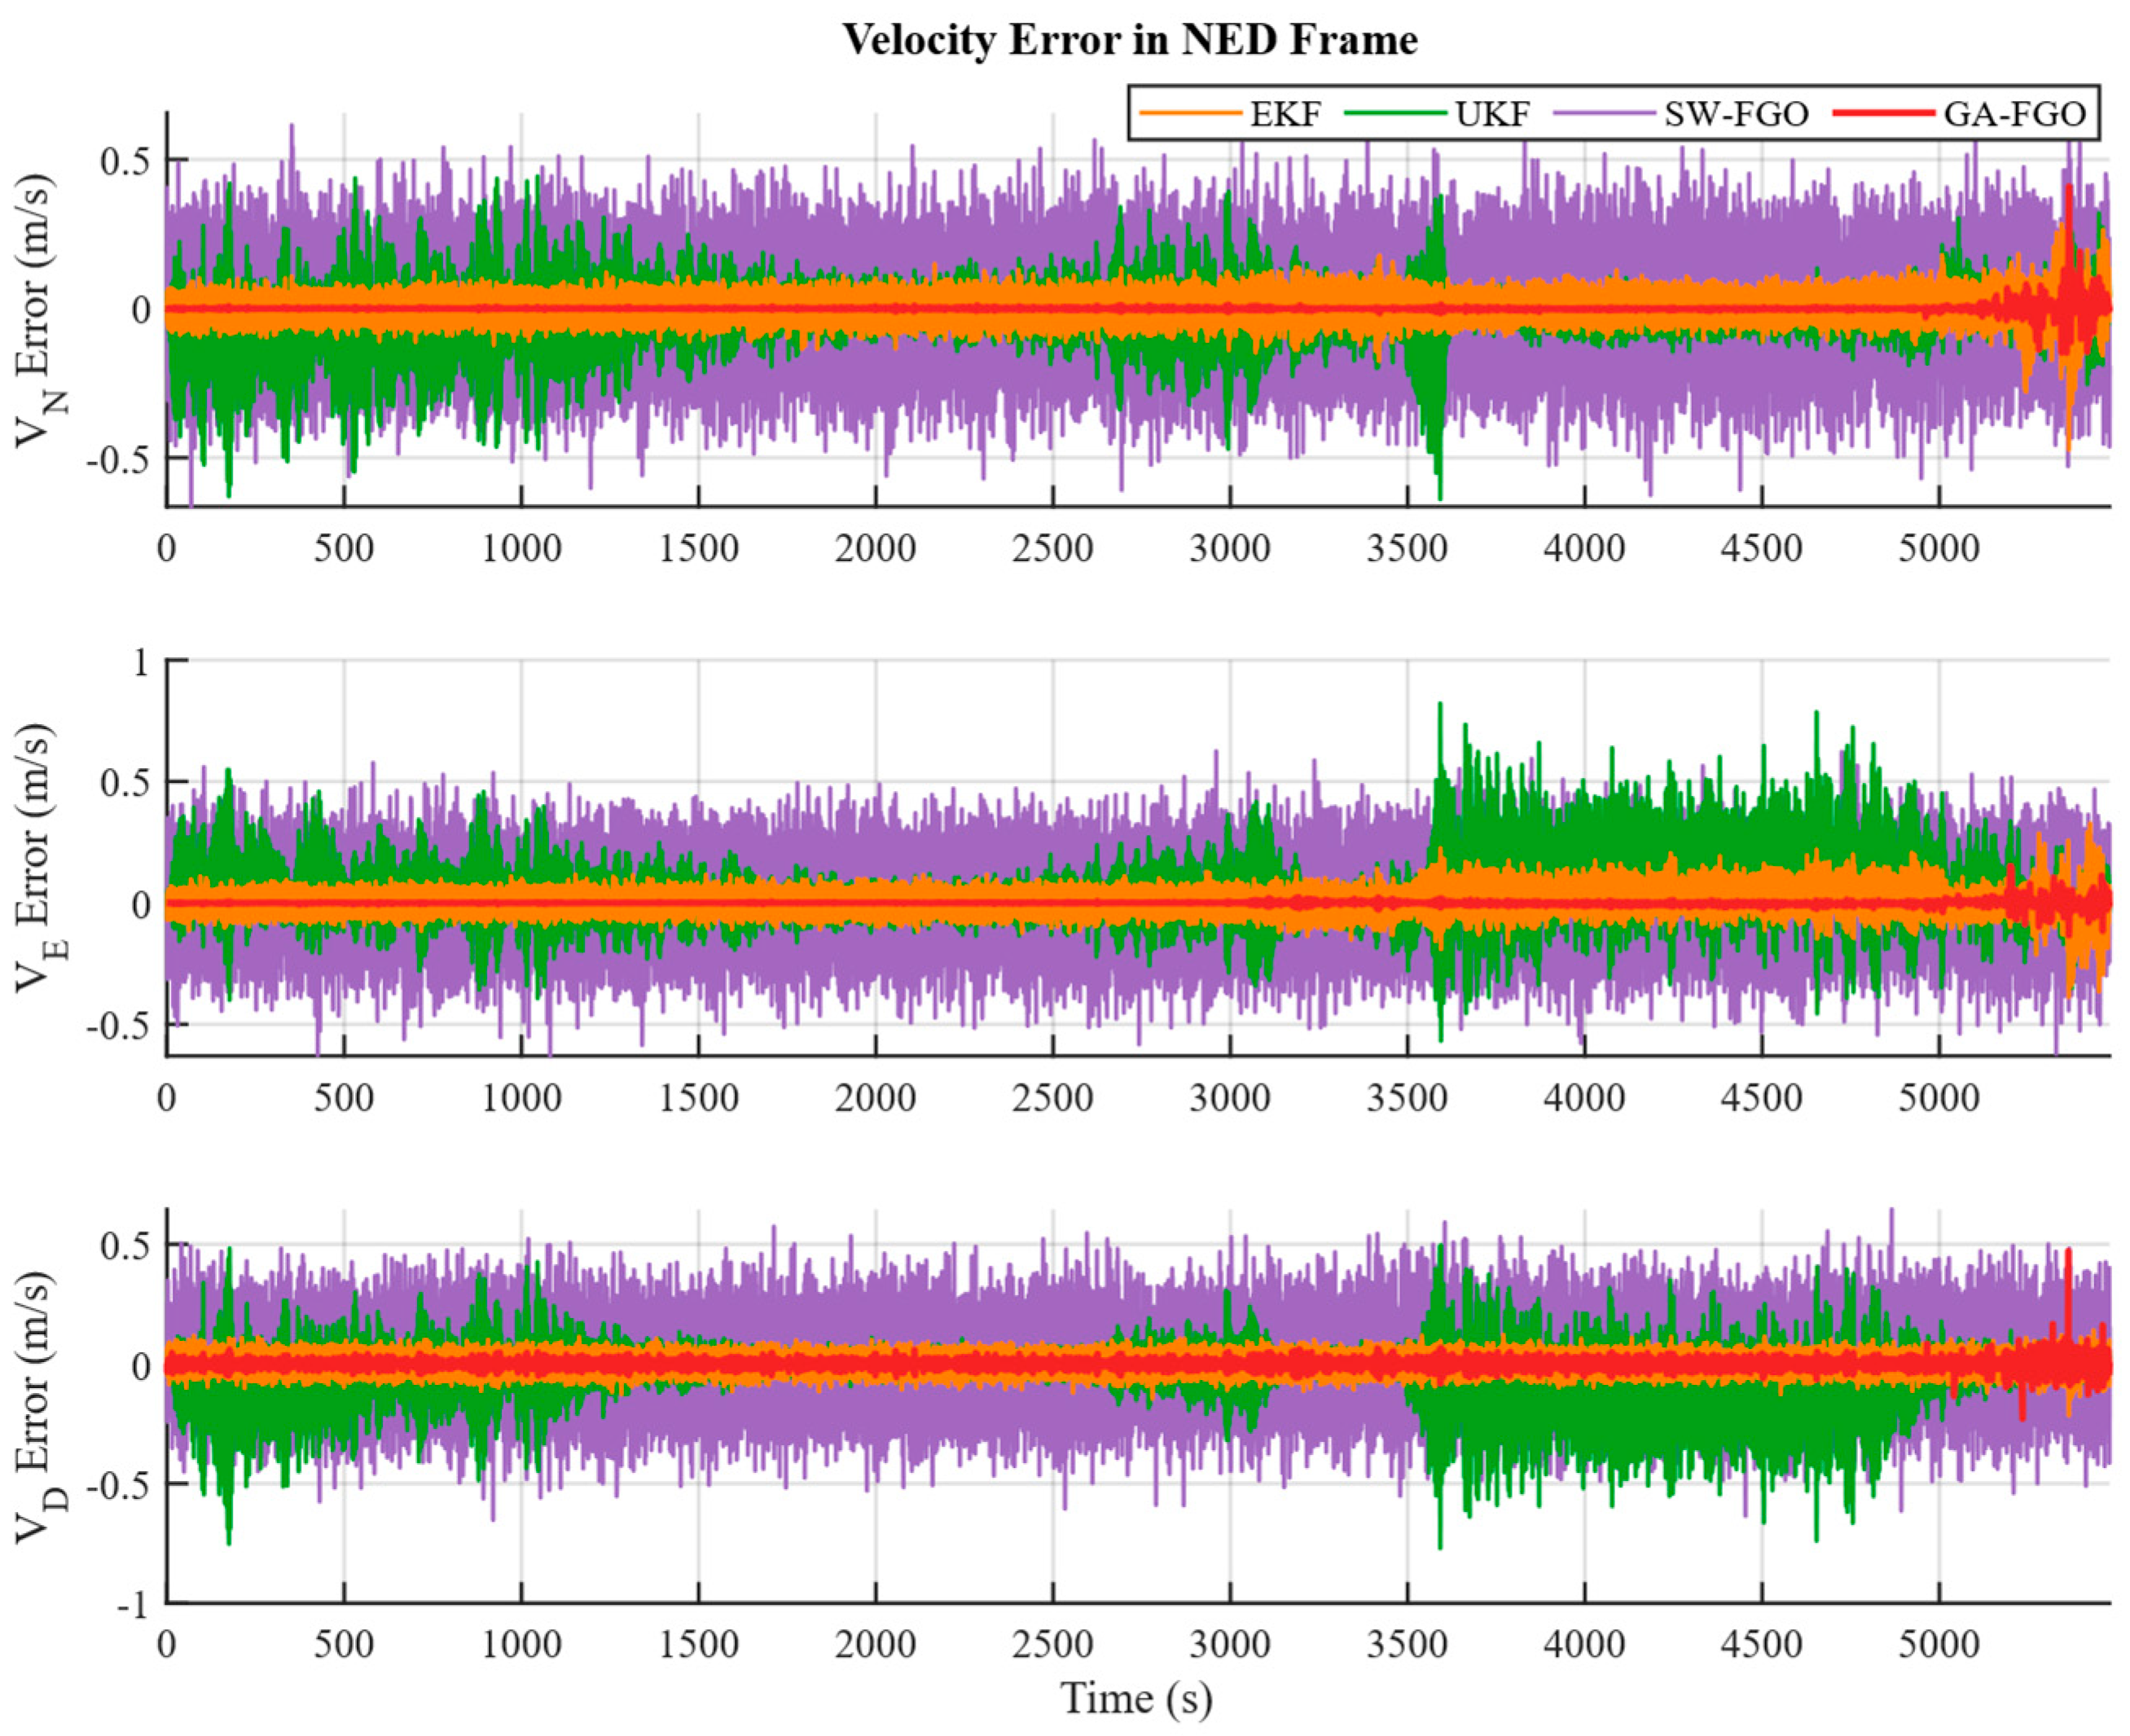Select the UKF legend label text

click(1492, 114)
